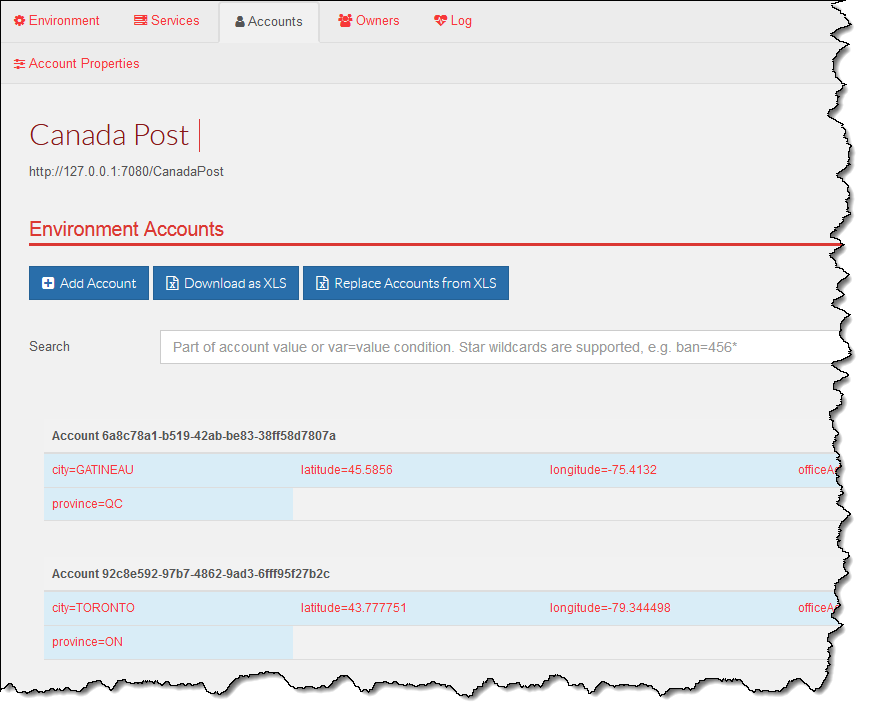Open Account Properties
This screenshot has height=715, width=869.
[76, 64]
